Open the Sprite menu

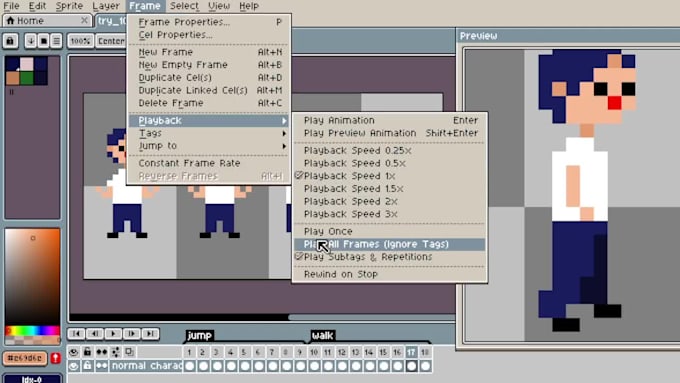click(x=69, y=6)
